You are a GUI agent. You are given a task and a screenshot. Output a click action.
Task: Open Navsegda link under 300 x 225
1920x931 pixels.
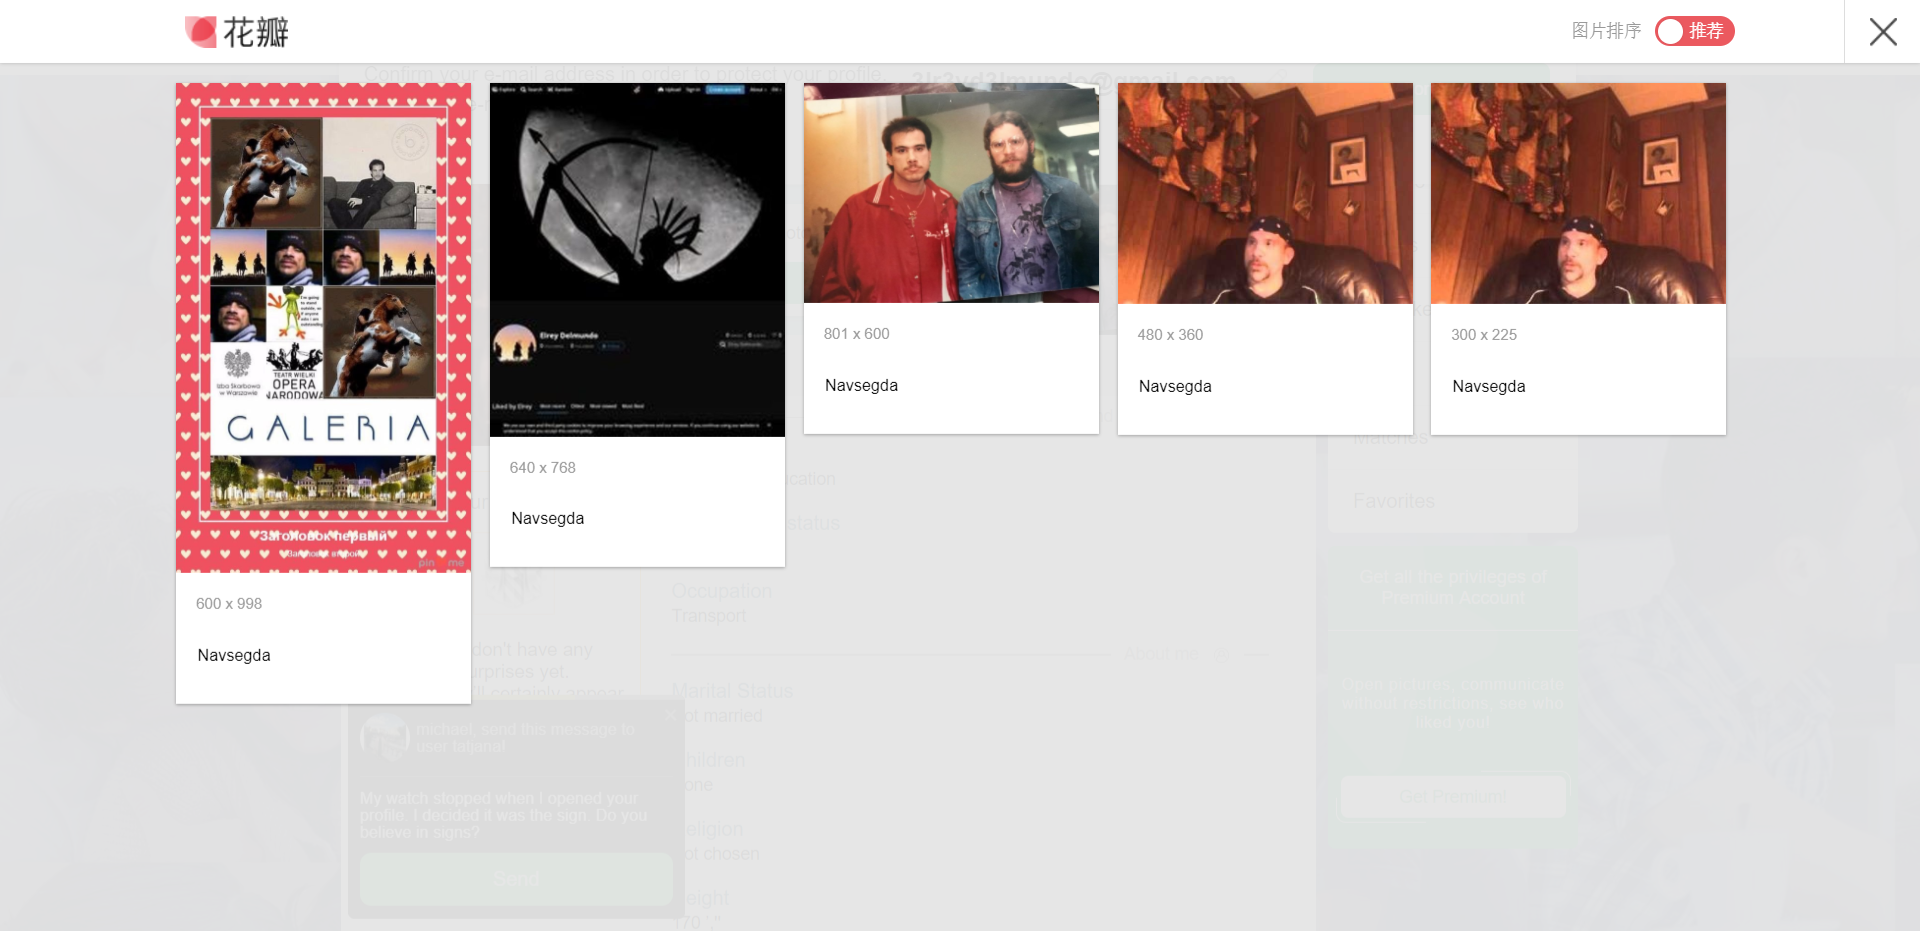pyautogui.click(x=1489, y=386)
